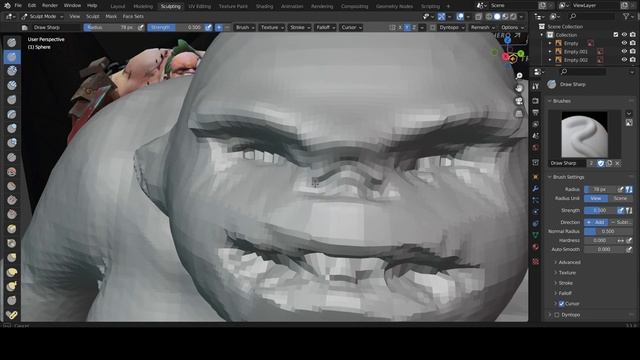Viewport: 640px width, 360px height.
Task: Toggle fake user shield for Draw Sharp
Action: point(600,163)
